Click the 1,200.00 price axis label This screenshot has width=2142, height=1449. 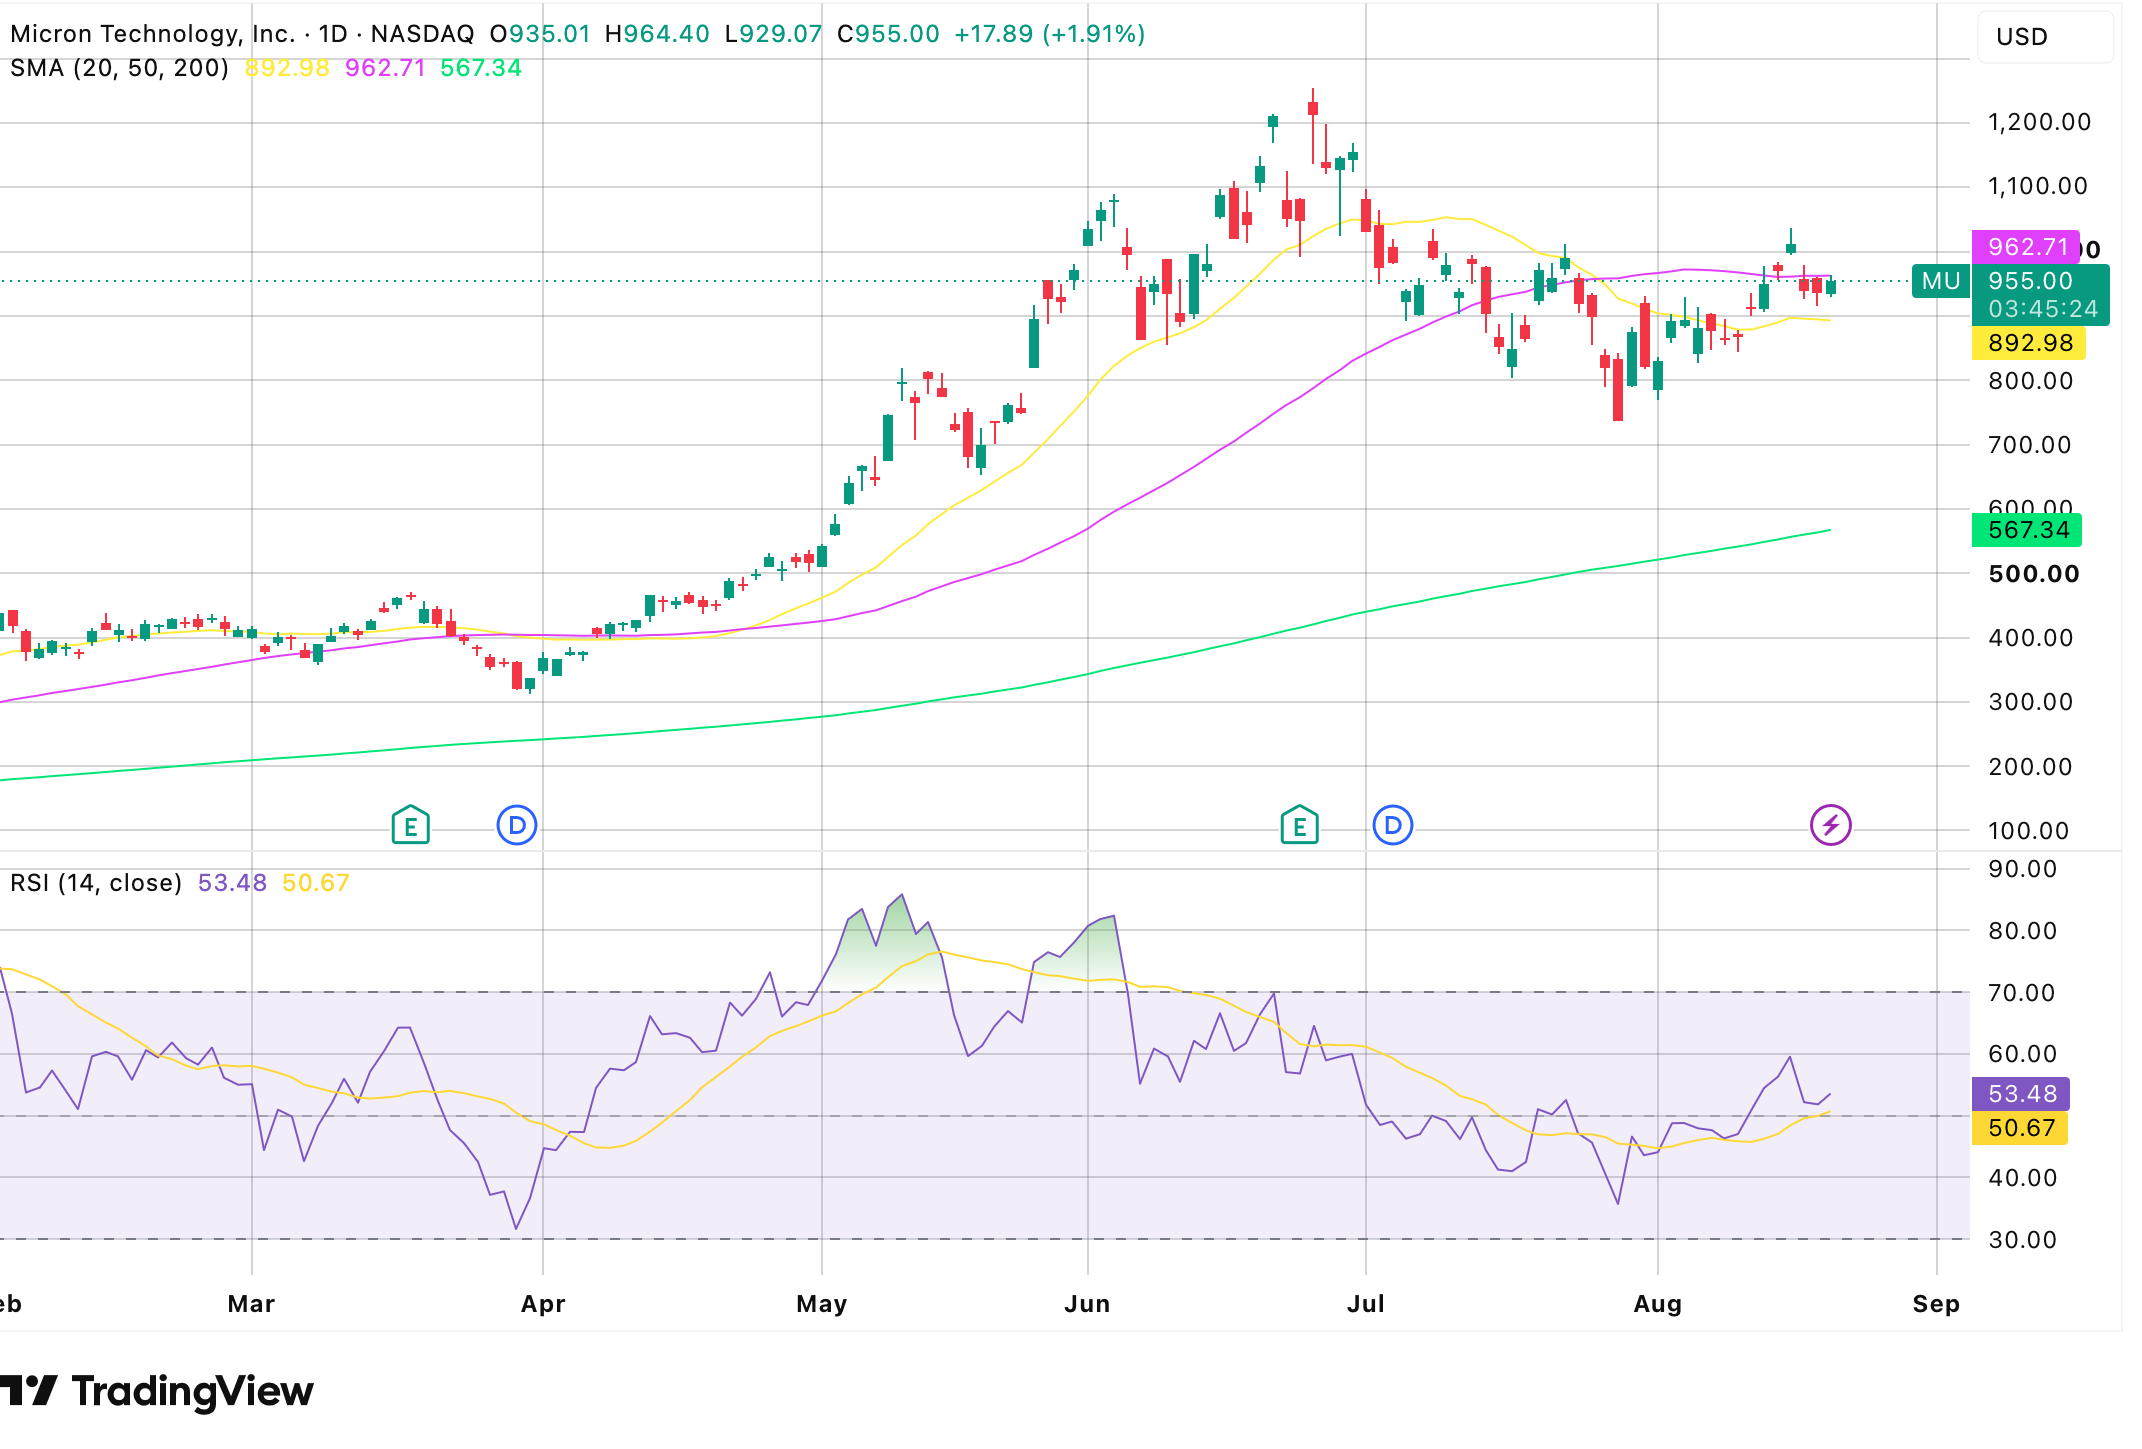pos(2039,122)
